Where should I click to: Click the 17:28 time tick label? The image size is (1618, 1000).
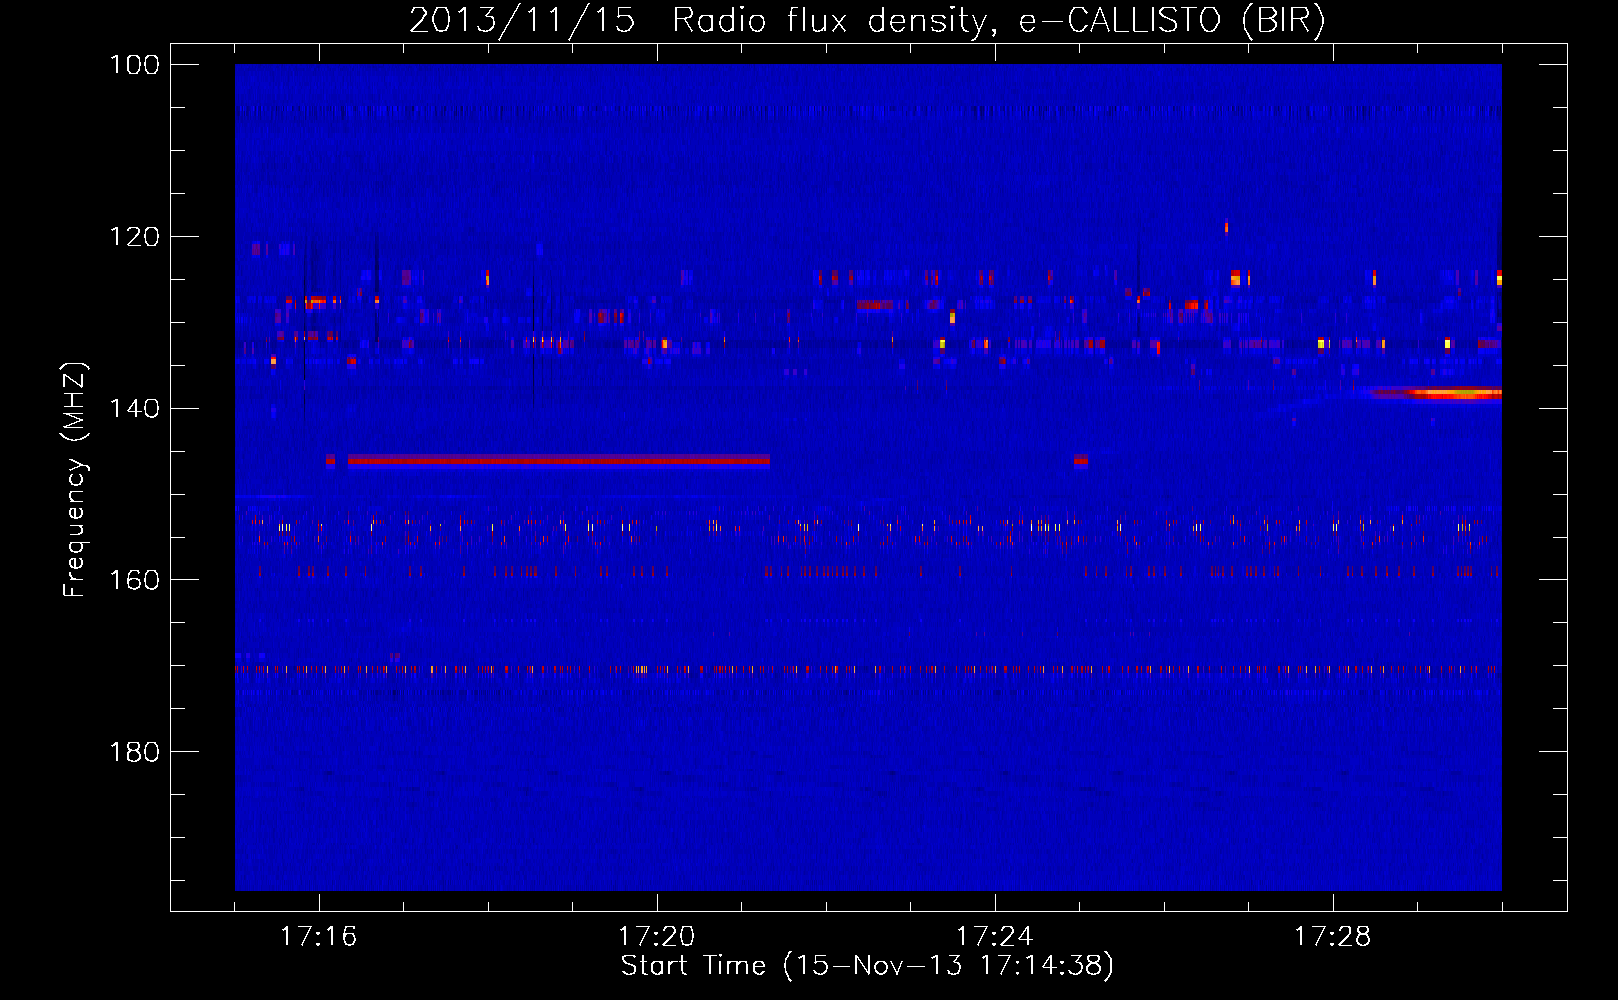coord(1333,937)
